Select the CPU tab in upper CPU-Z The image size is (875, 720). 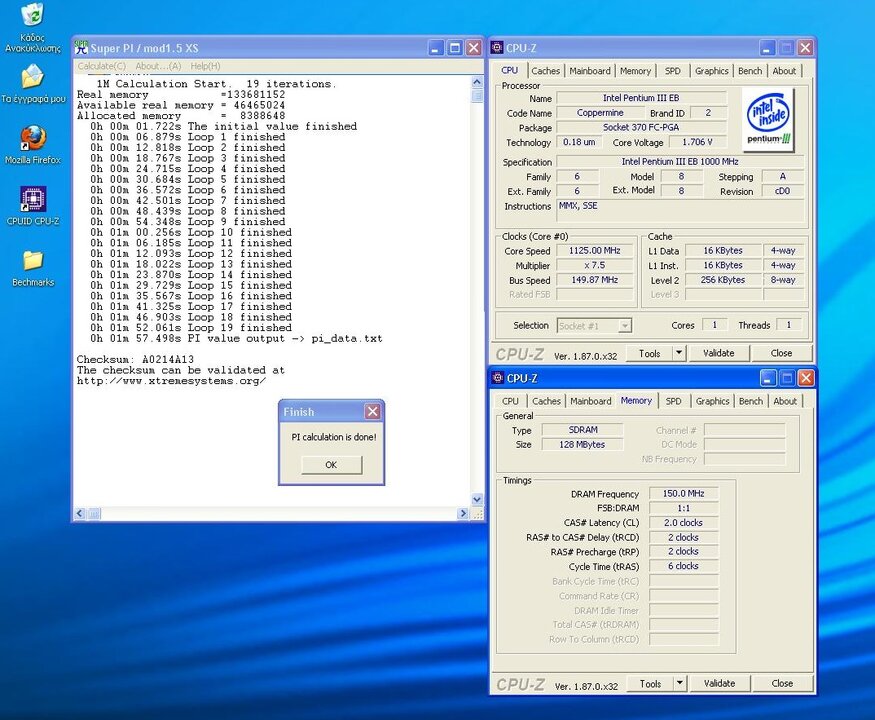coord(509,70)
